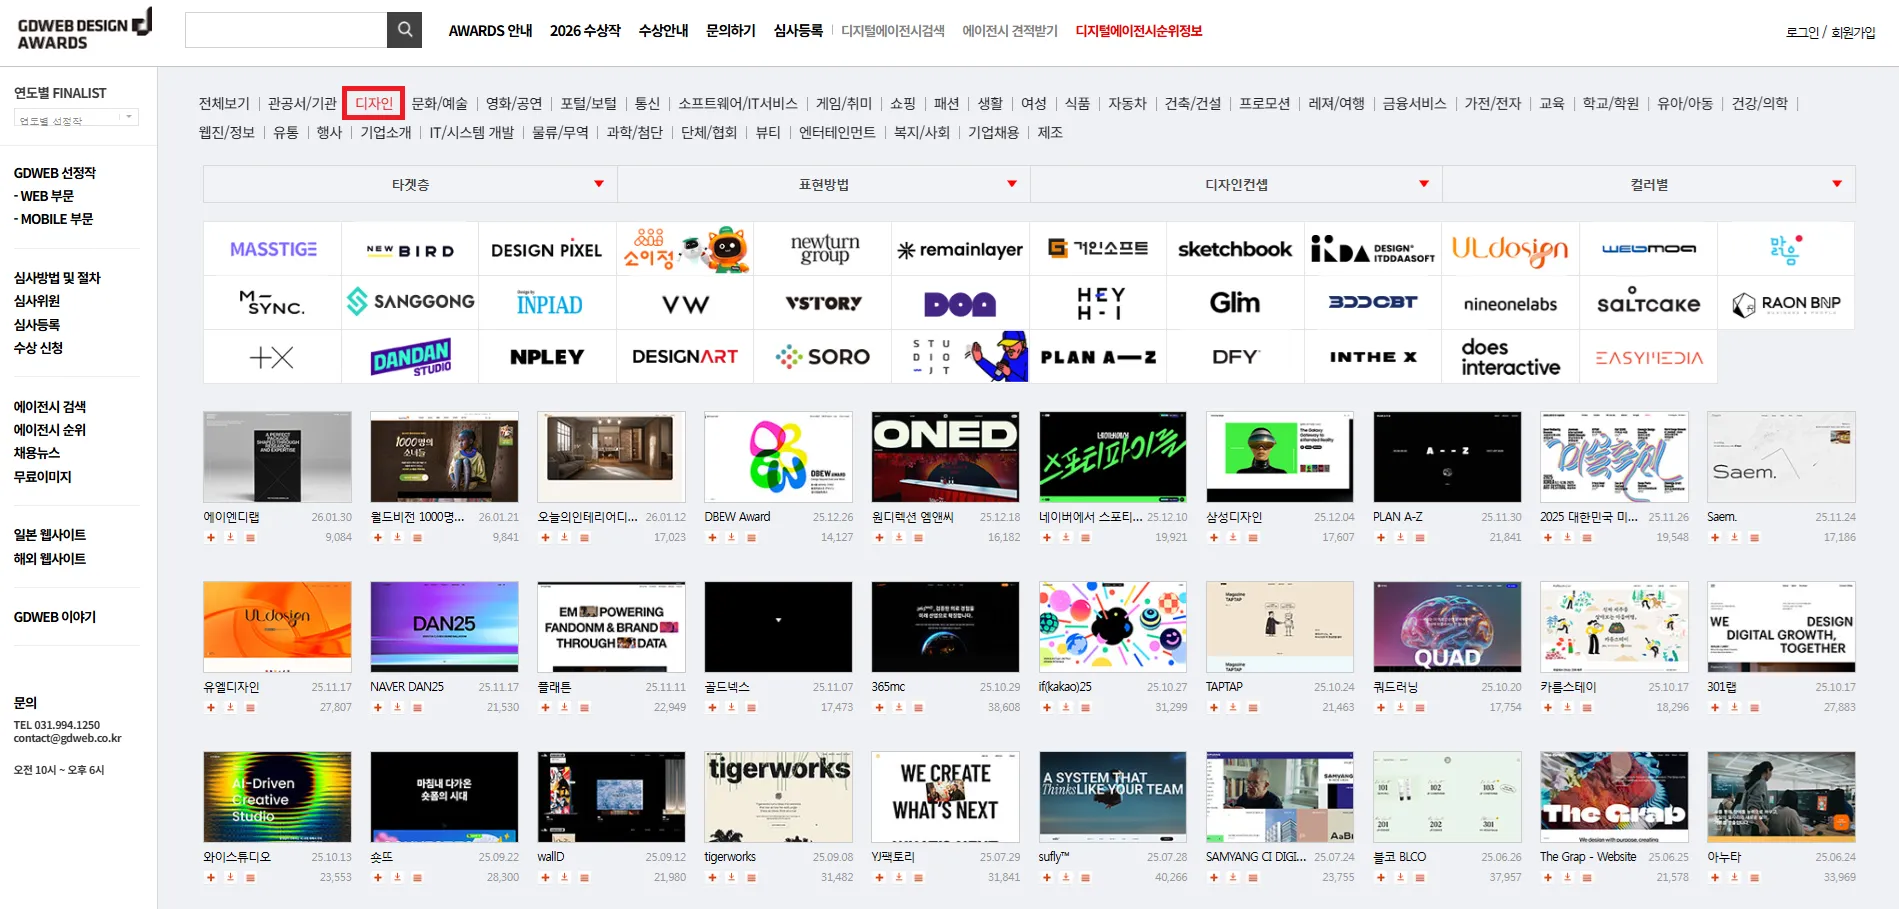Click download icon under DBEW Award

[x=732, y=538]
